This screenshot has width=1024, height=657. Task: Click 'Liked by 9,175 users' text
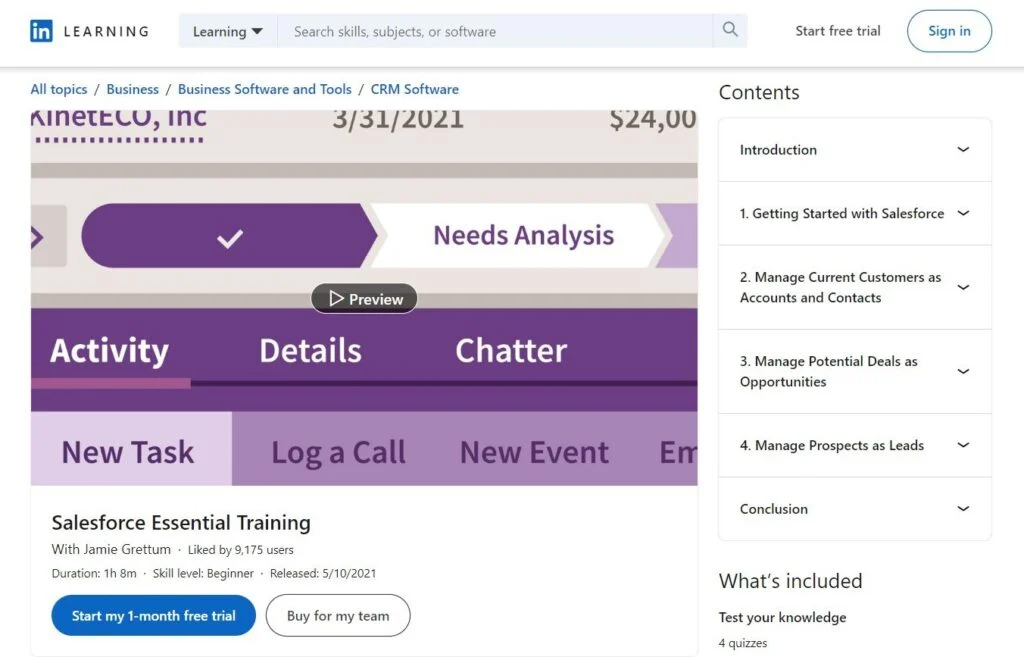tap(240, 550)
